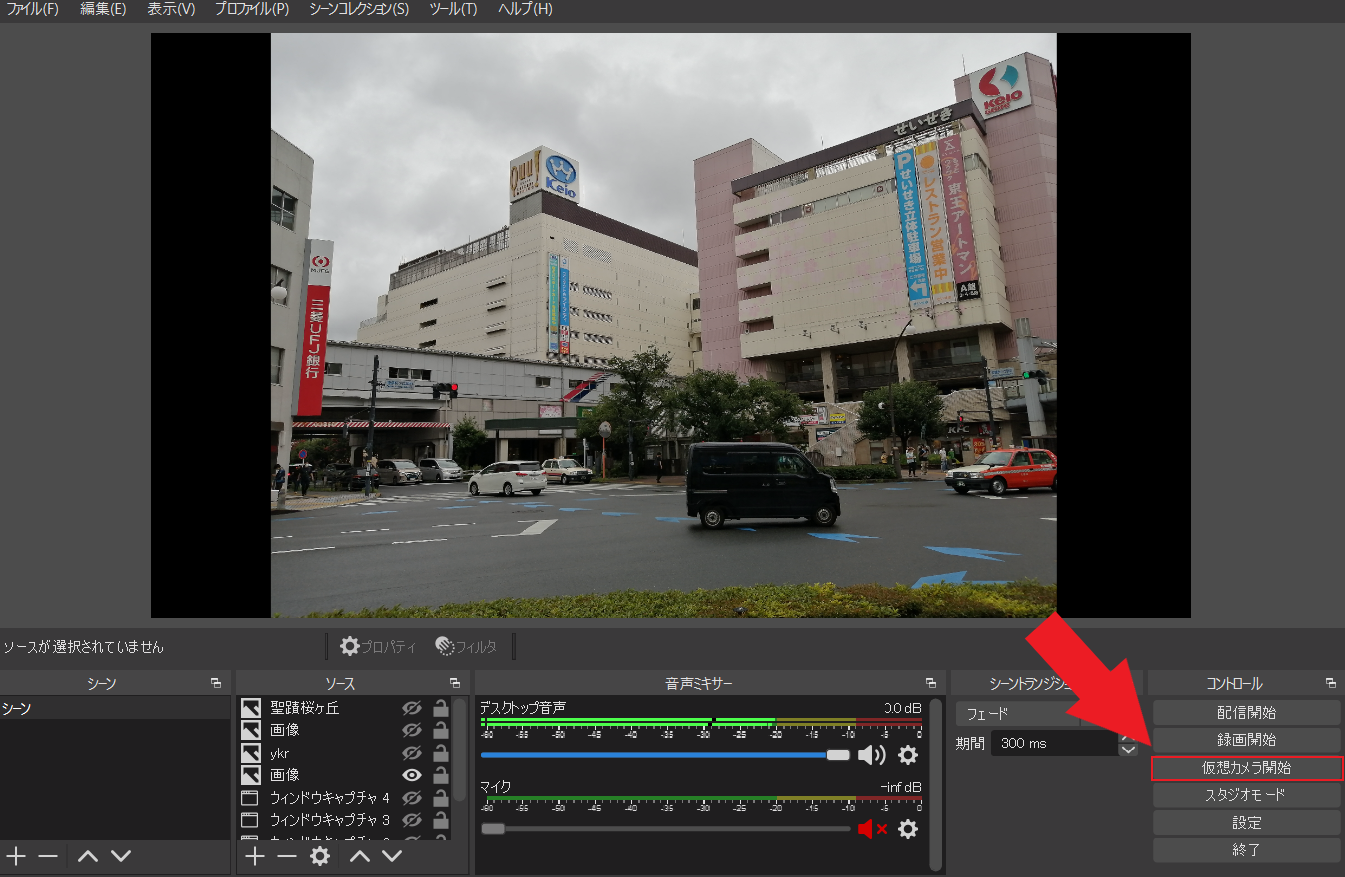This screenshot has width=1345, height=877.
Task: Click the street photo in the preview
Action: [664, 325]
